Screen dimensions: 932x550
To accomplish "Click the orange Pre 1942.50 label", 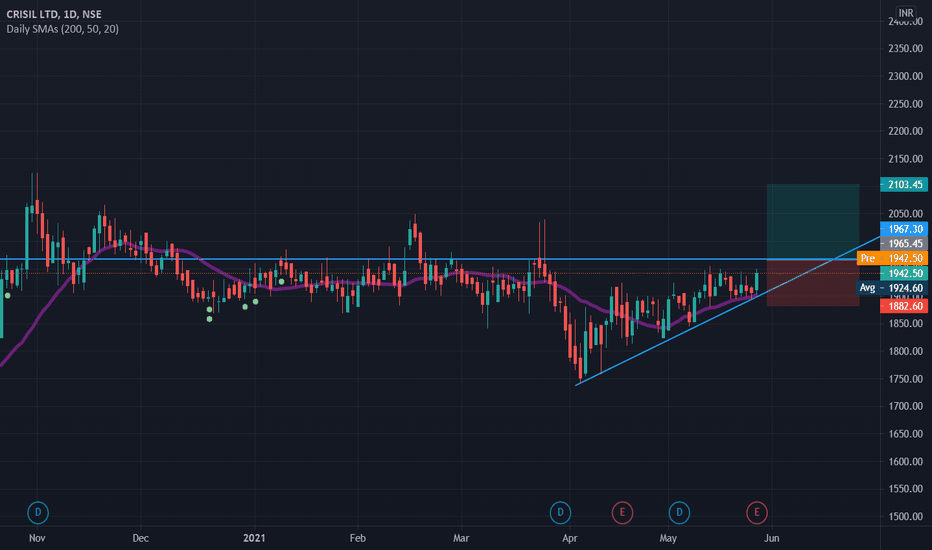I will click(x=892, y=258).
